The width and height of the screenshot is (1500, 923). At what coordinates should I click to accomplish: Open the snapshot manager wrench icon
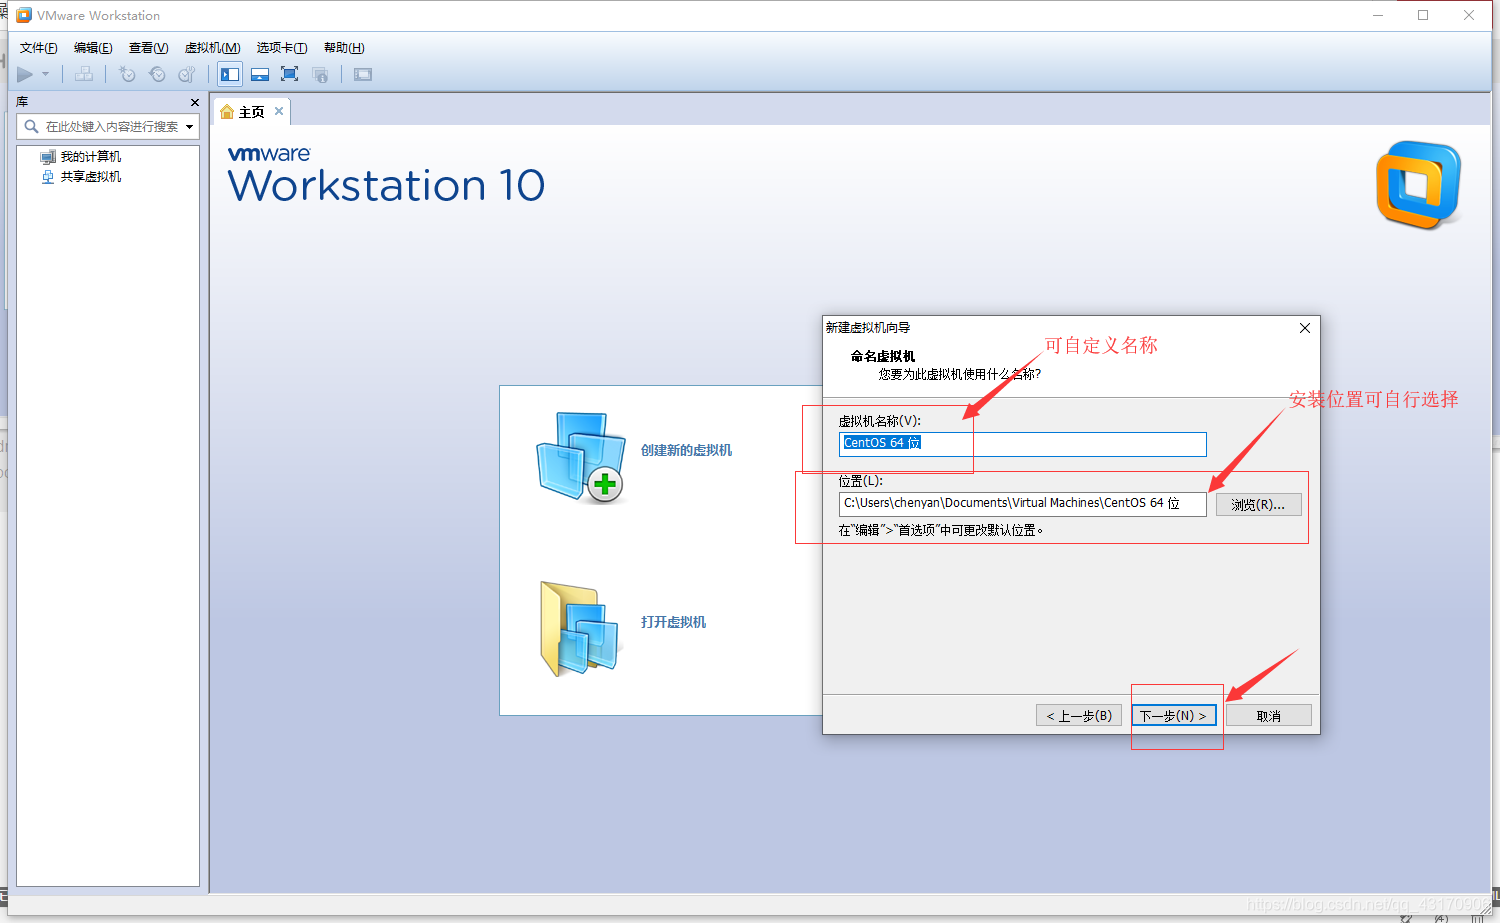click(187, 74)
